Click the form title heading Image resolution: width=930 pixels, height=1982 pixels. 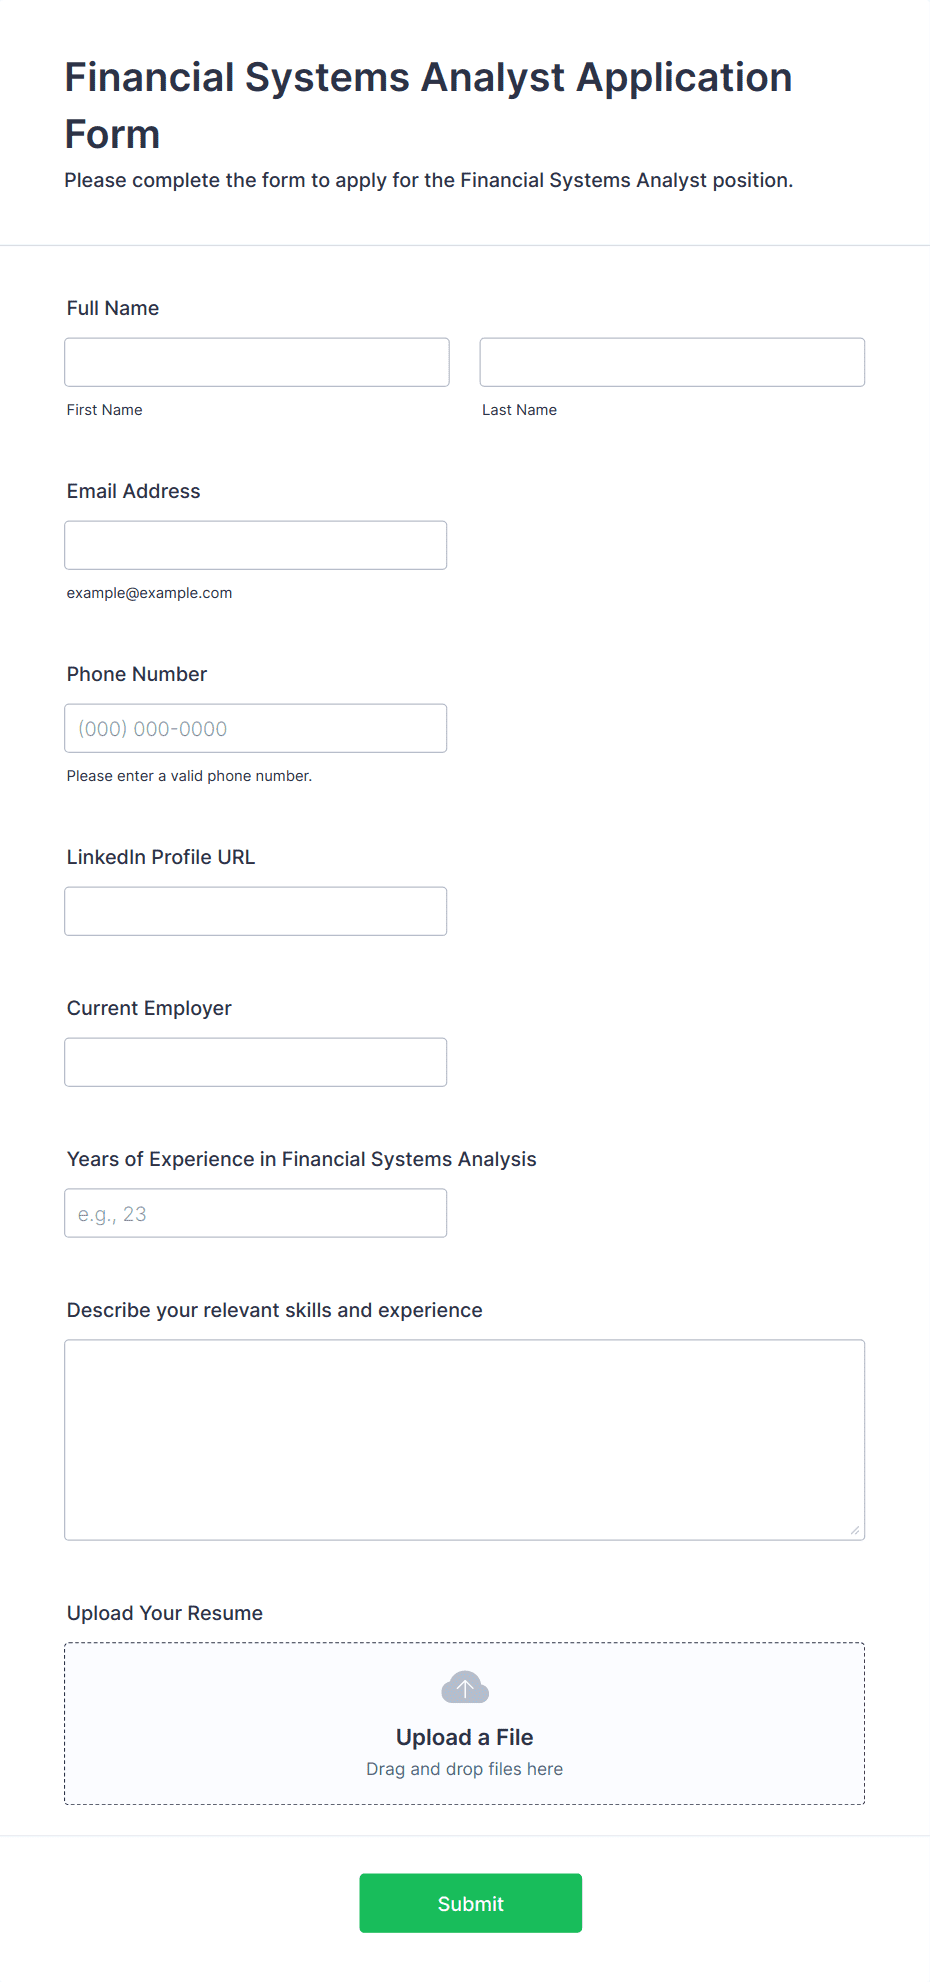(429, 105)
